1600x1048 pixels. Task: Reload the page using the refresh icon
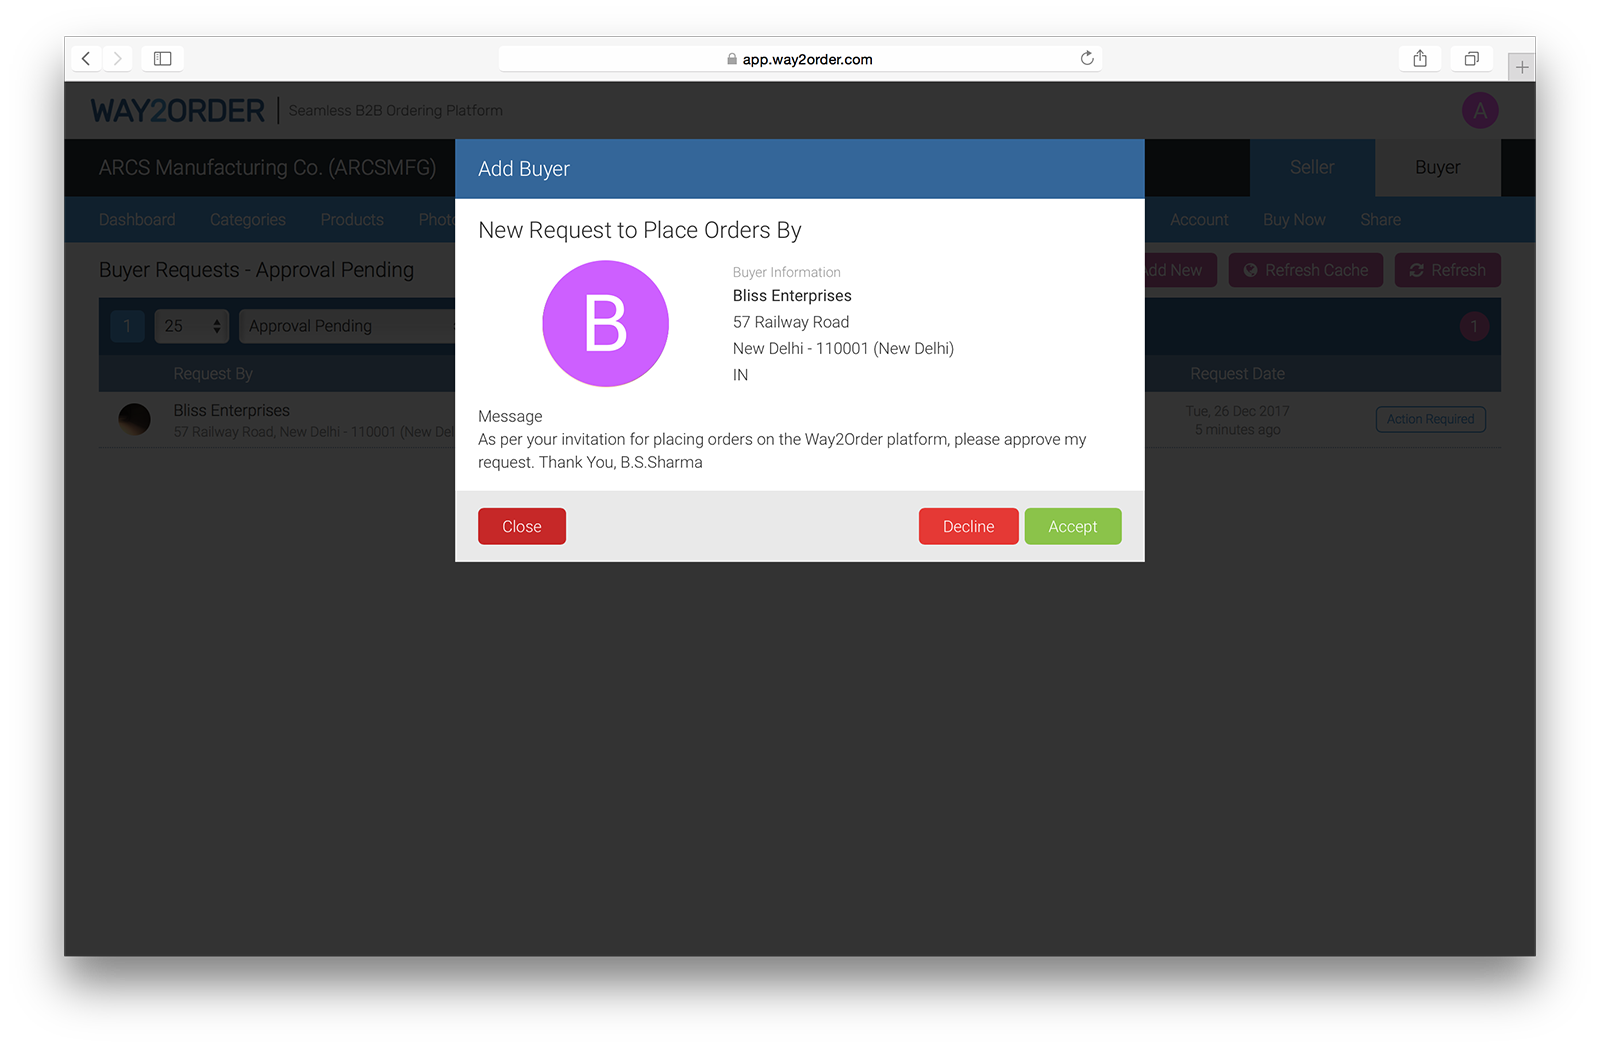(1087, 58)
